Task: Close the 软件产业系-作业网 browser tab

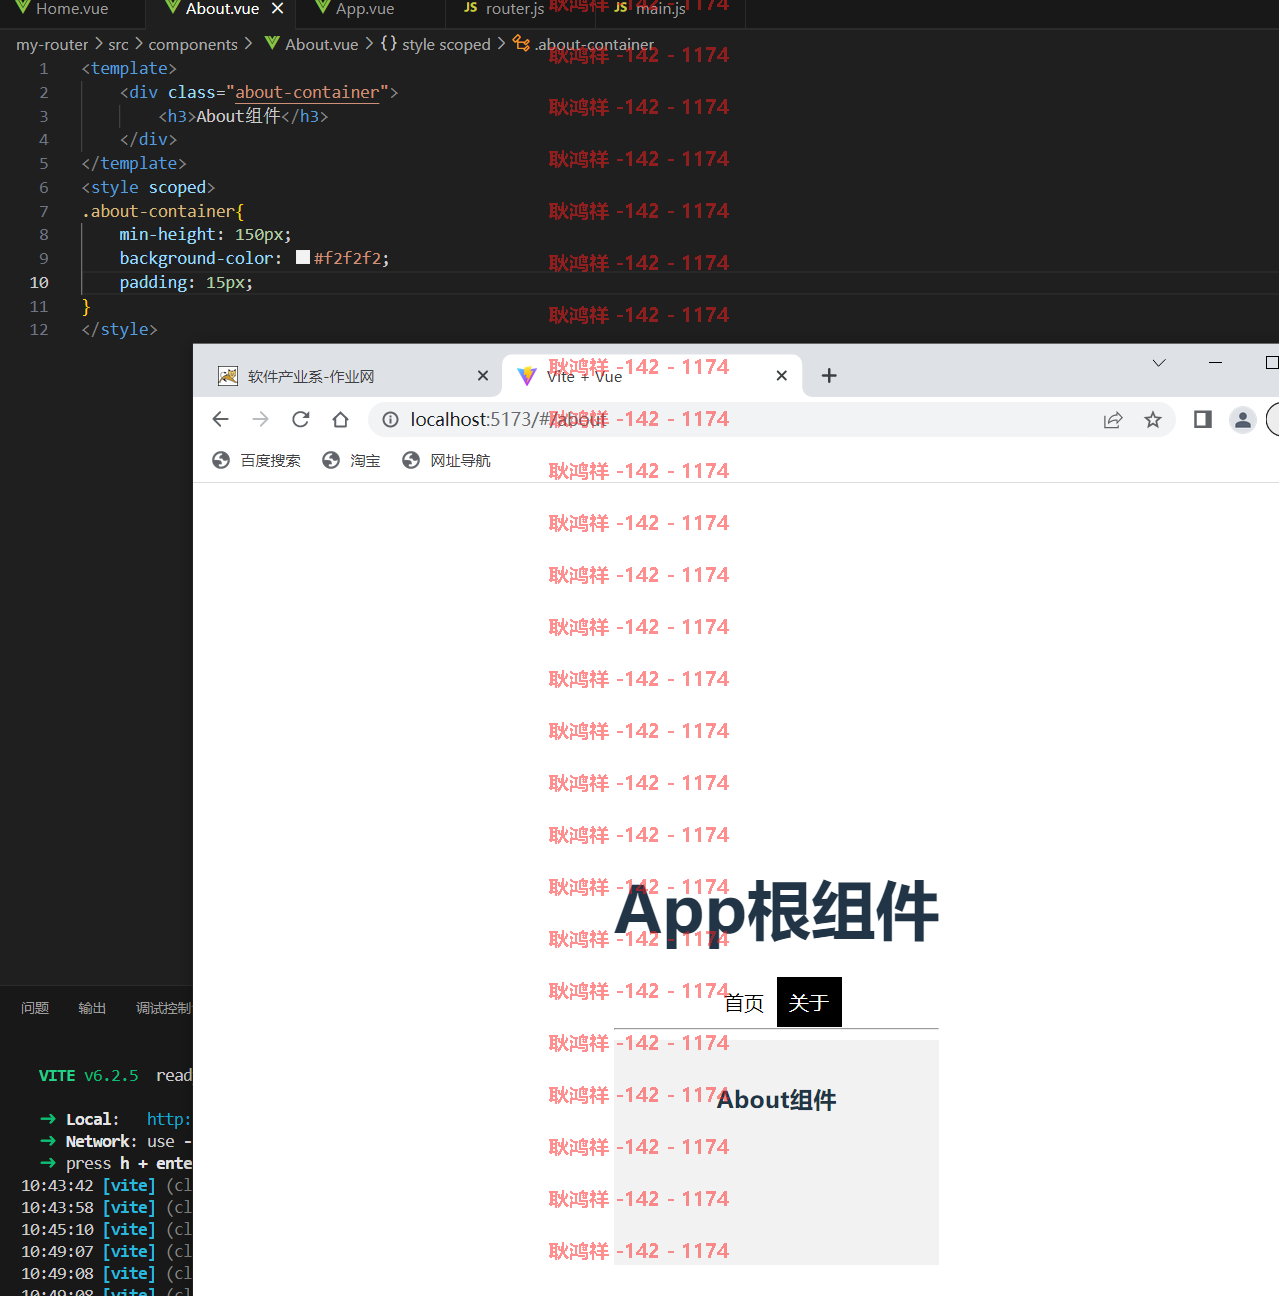Action: [483, 376]
